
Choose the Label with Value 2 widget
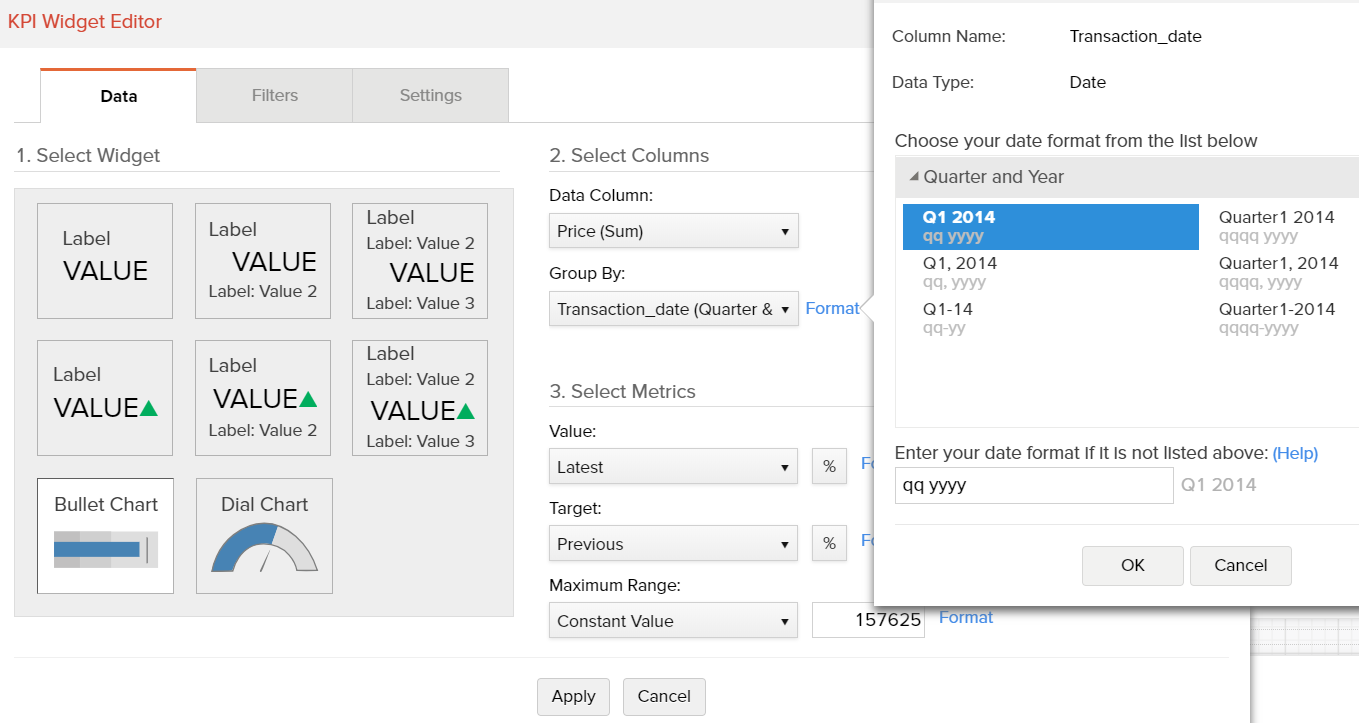(x=263, y=260)
